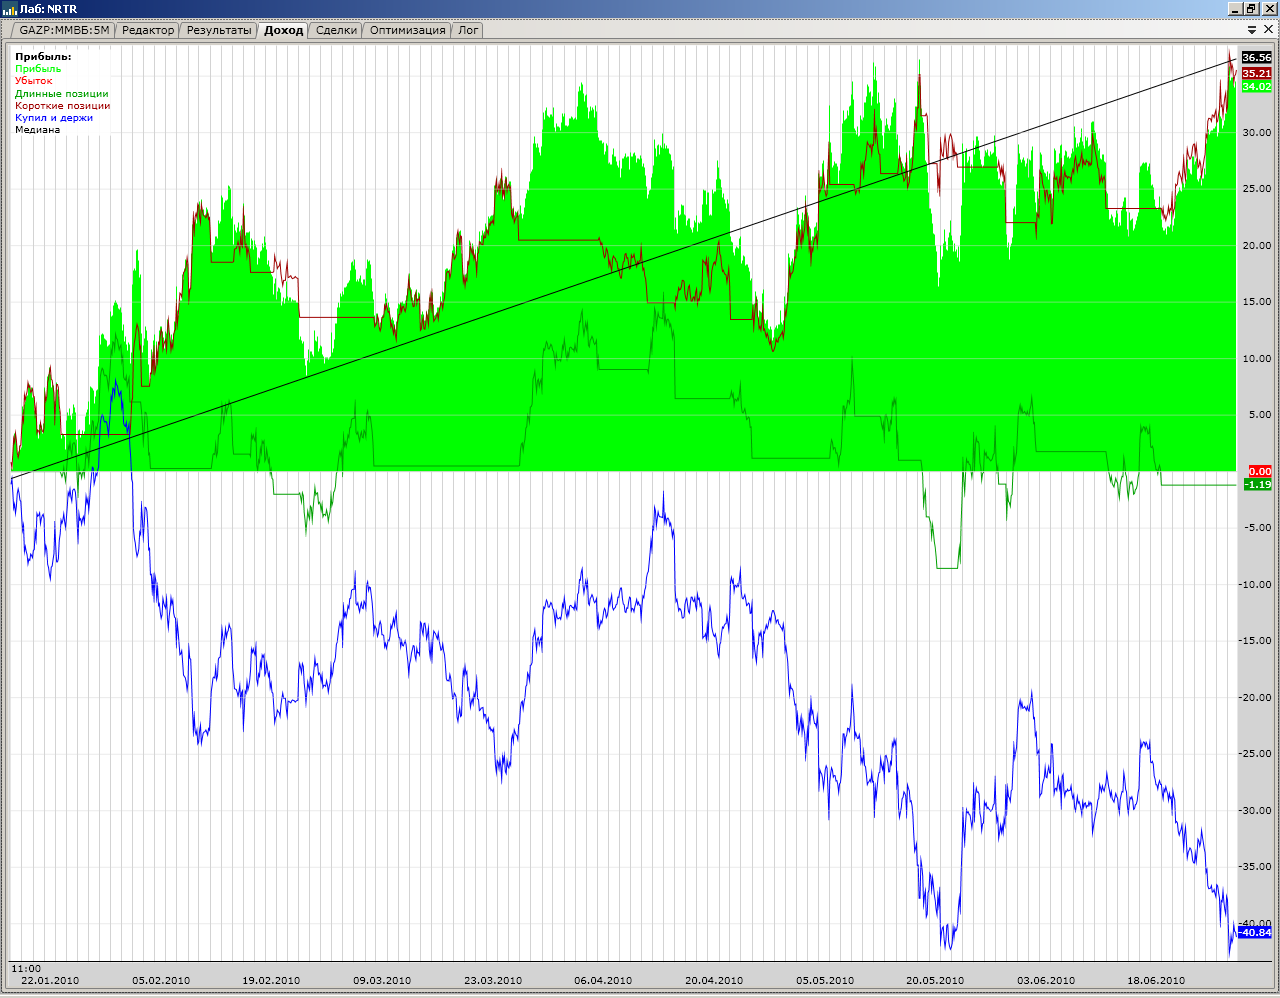Click the 23.03.2010 date label
The height and width of the screenshot is (998, 1280).
pos(493,981)
